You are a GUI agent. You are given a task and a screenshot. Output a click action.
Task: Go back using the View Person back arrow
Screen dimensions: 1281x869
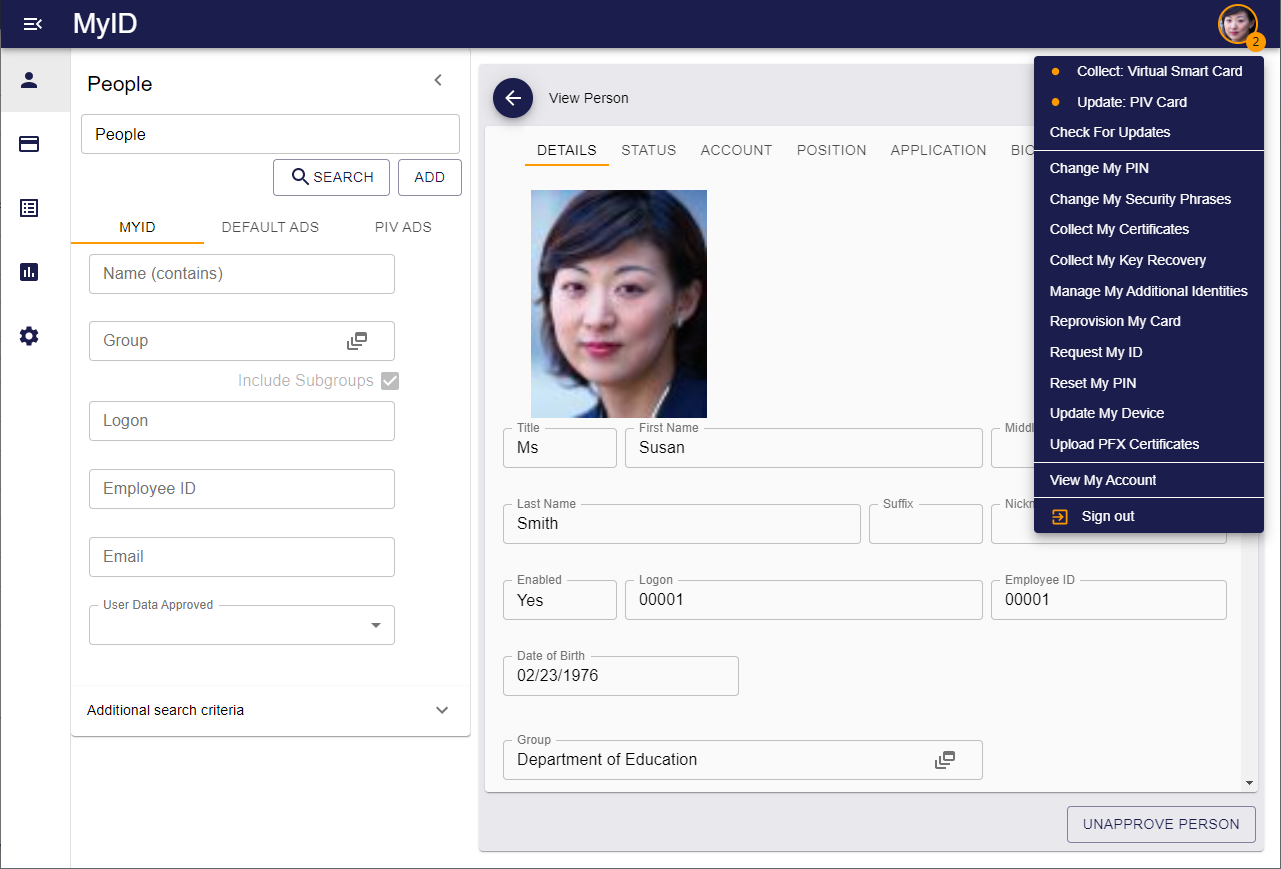point(513,98)
